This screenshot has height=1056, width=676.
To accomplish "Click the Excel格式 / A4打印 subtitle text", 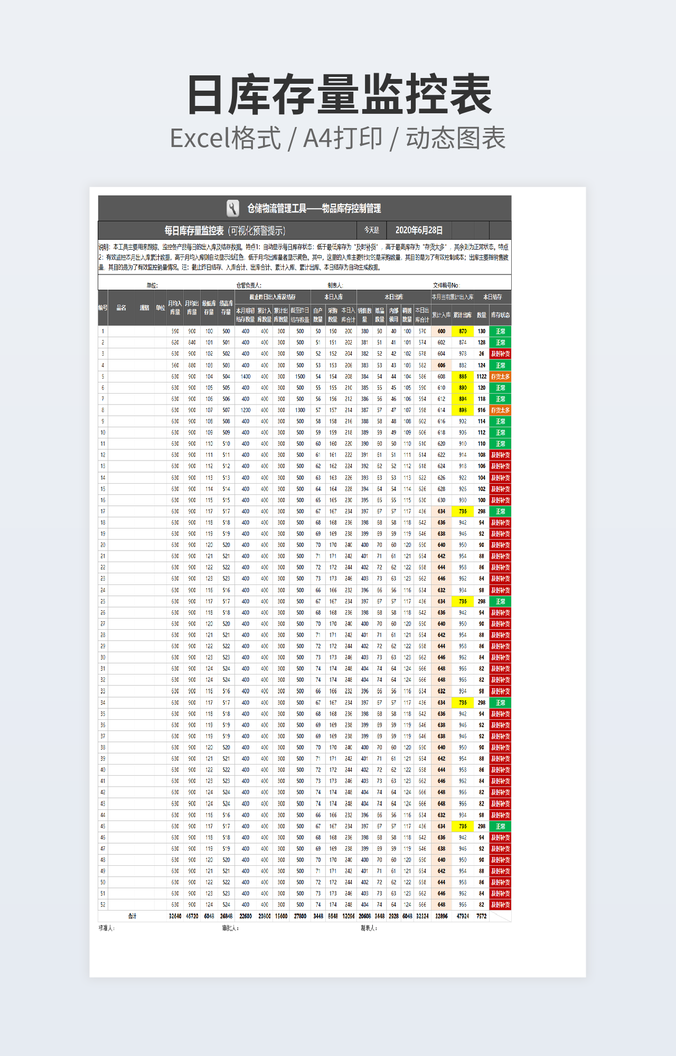I will 338,138.
